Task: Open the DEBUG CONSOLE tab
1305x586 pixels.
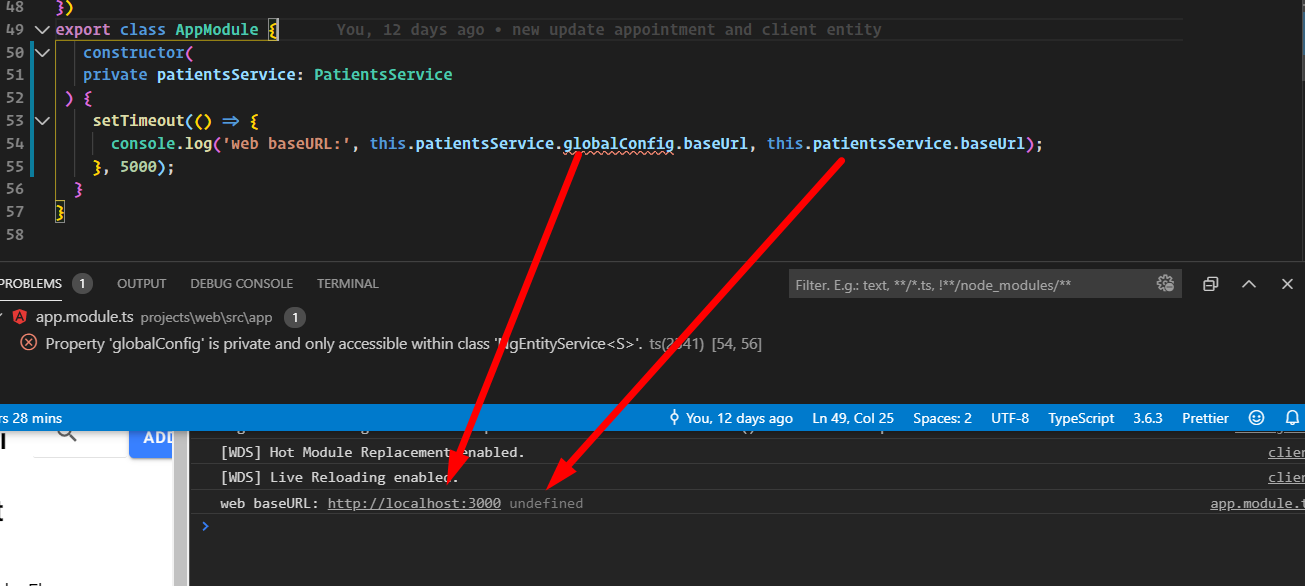Action: [242, 284]
